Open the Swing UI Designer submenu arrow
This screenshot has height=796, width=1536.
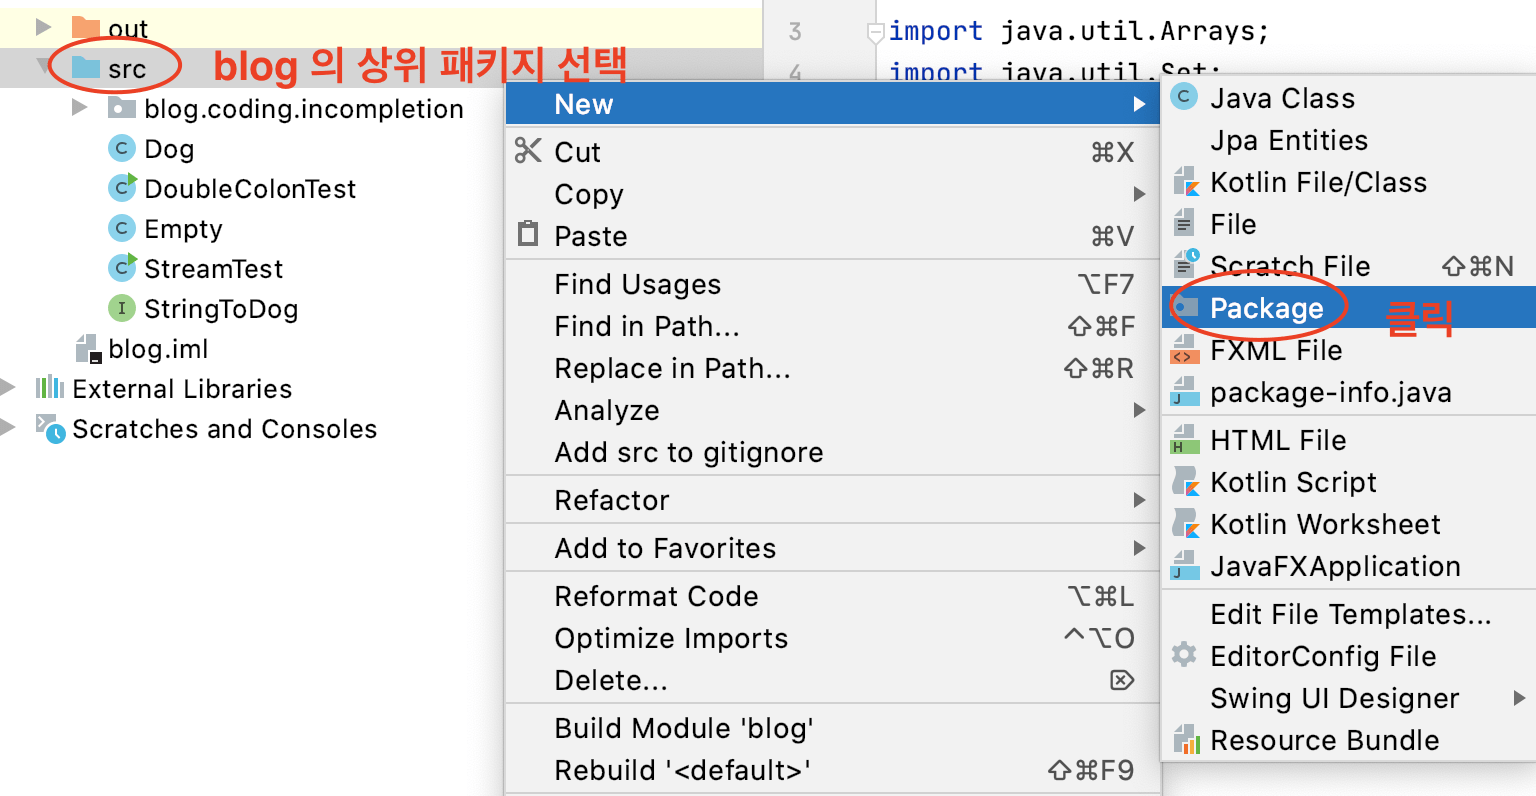click(x=1519, y=698)
